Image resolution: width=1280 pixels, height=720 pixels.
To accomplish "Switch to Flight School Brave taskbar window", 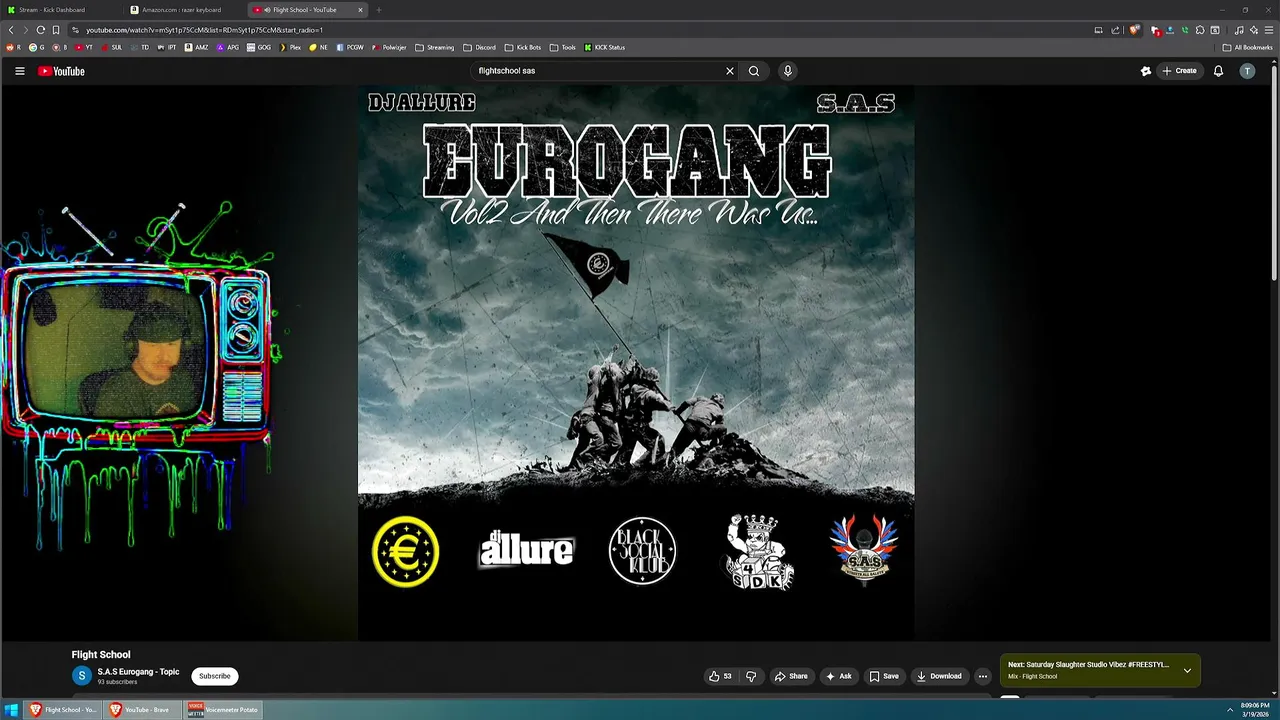I will (63, 710).
